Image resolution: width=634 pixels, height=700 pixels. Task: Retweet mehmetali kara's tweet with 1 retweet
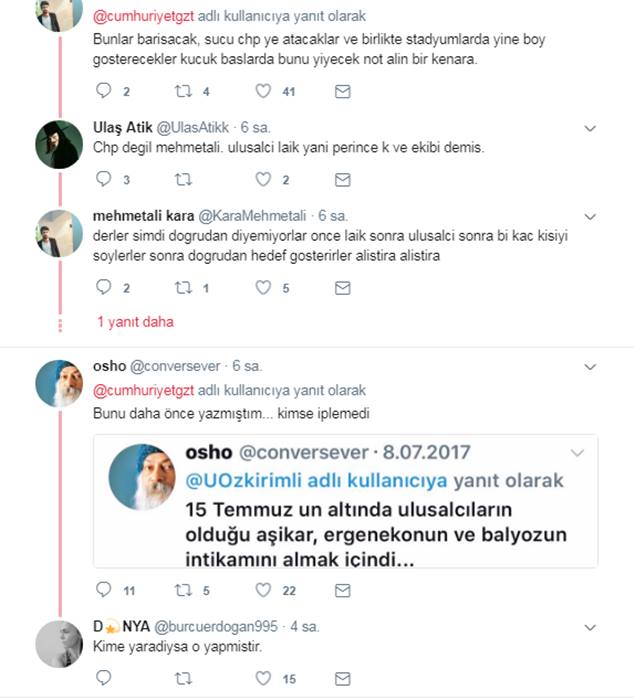pos(183,288)
